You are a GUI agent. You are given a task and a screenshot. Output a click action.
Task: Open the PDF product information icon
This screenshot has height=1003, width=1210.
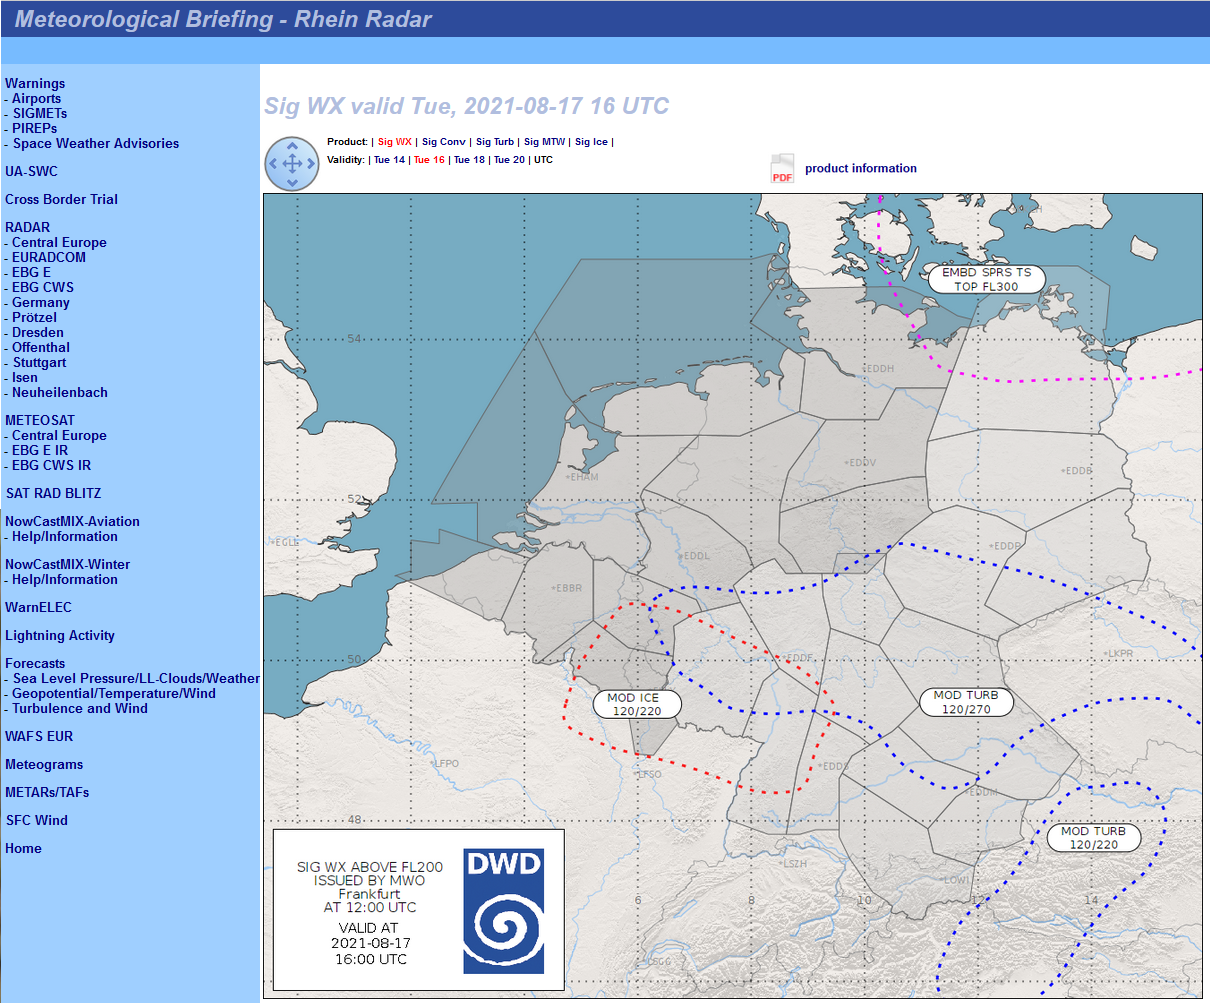pyautogui.click(x=781, y=169)
